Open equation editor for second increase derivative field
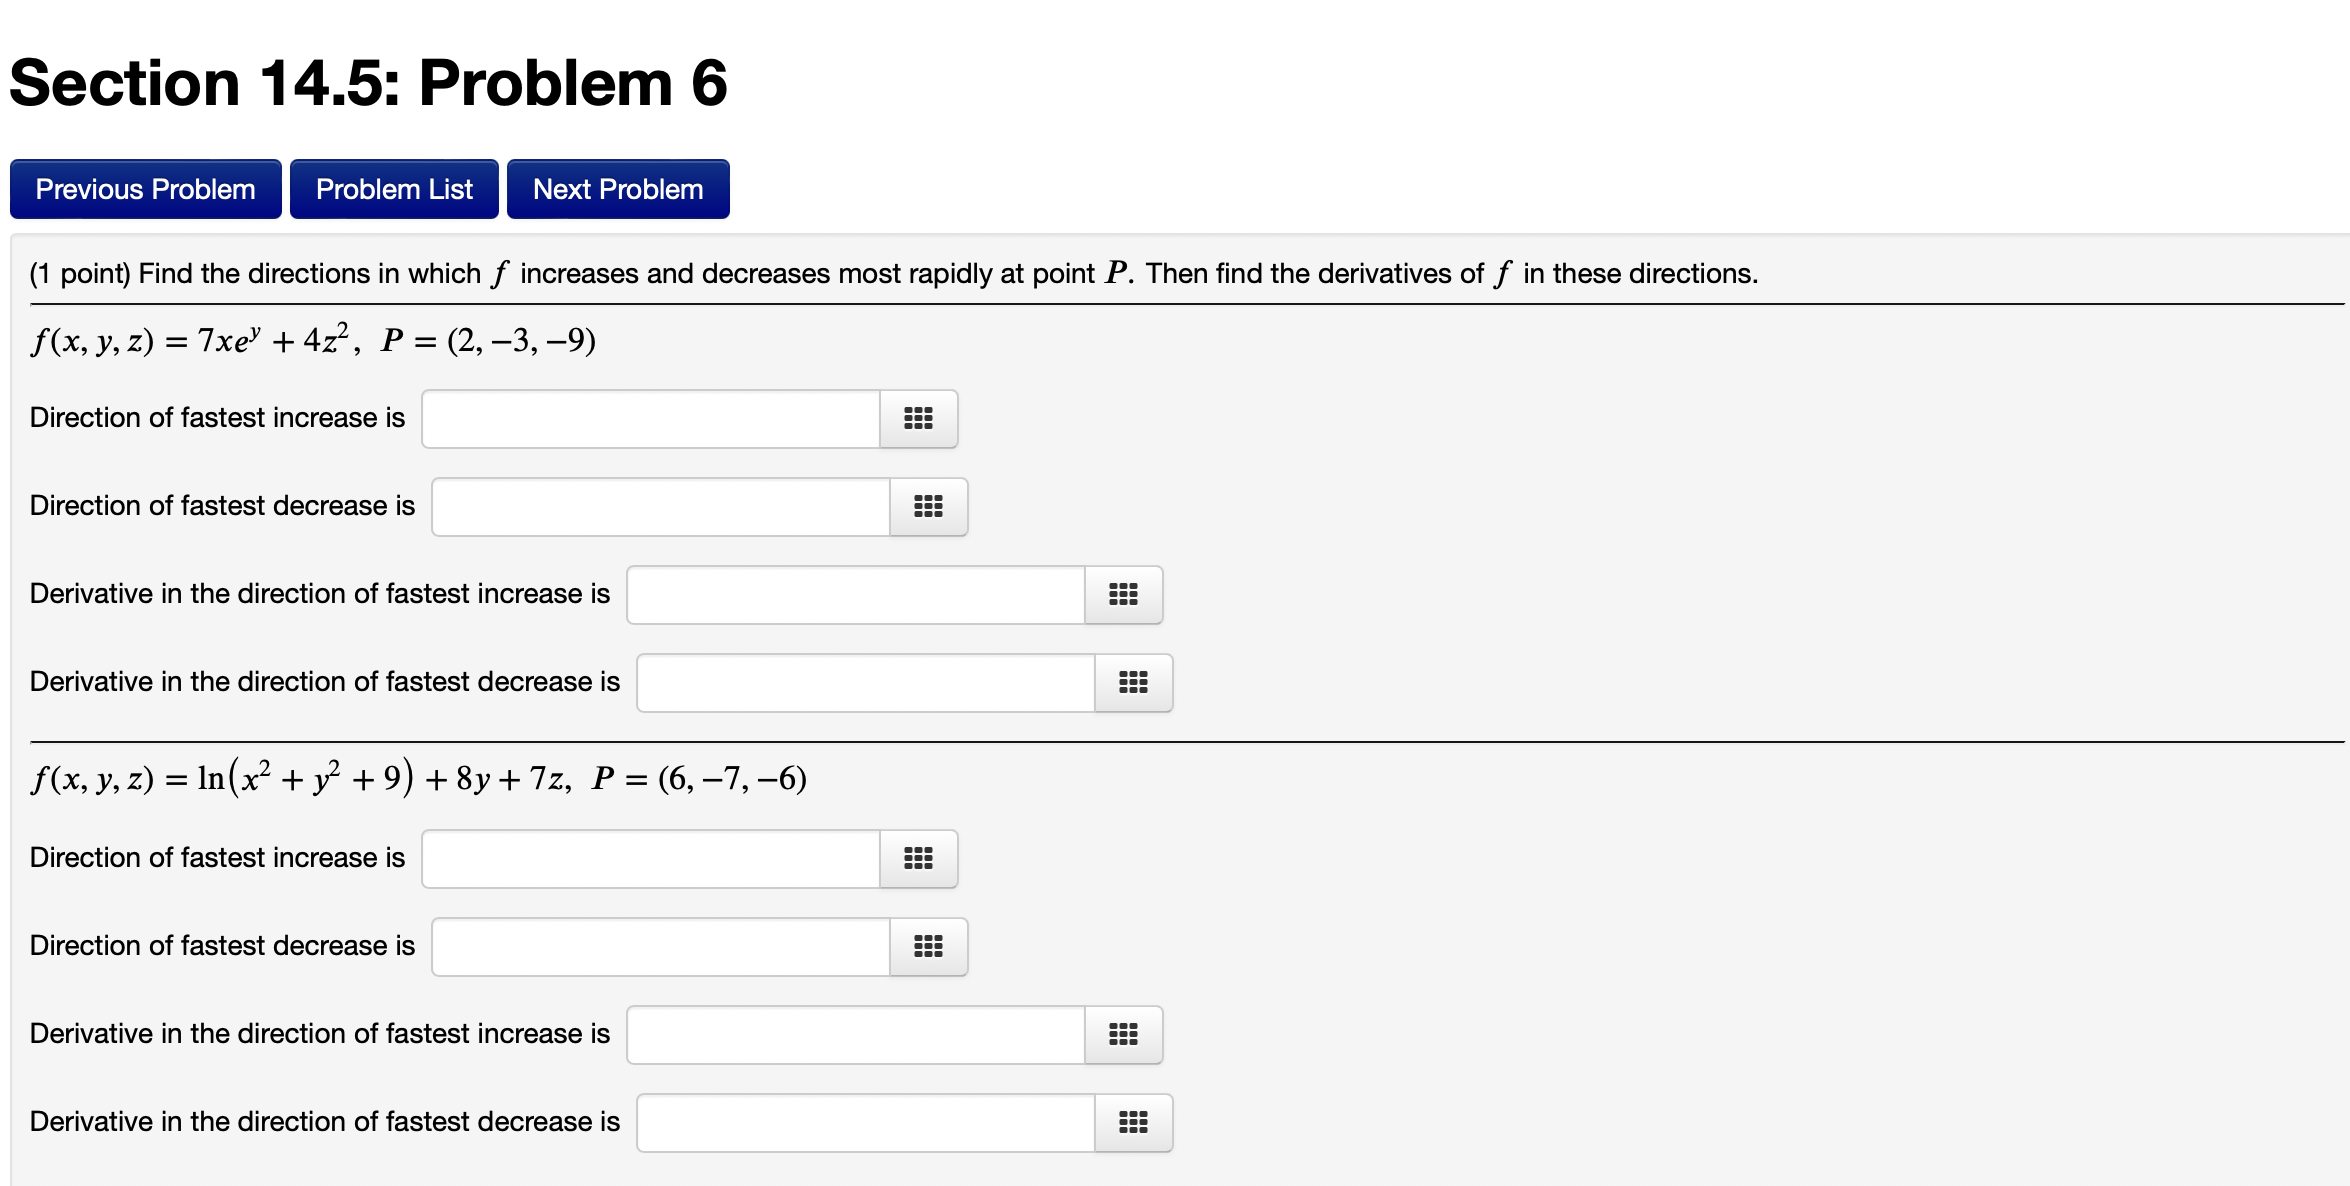2350x1186 pixels. [1123, 1035]
